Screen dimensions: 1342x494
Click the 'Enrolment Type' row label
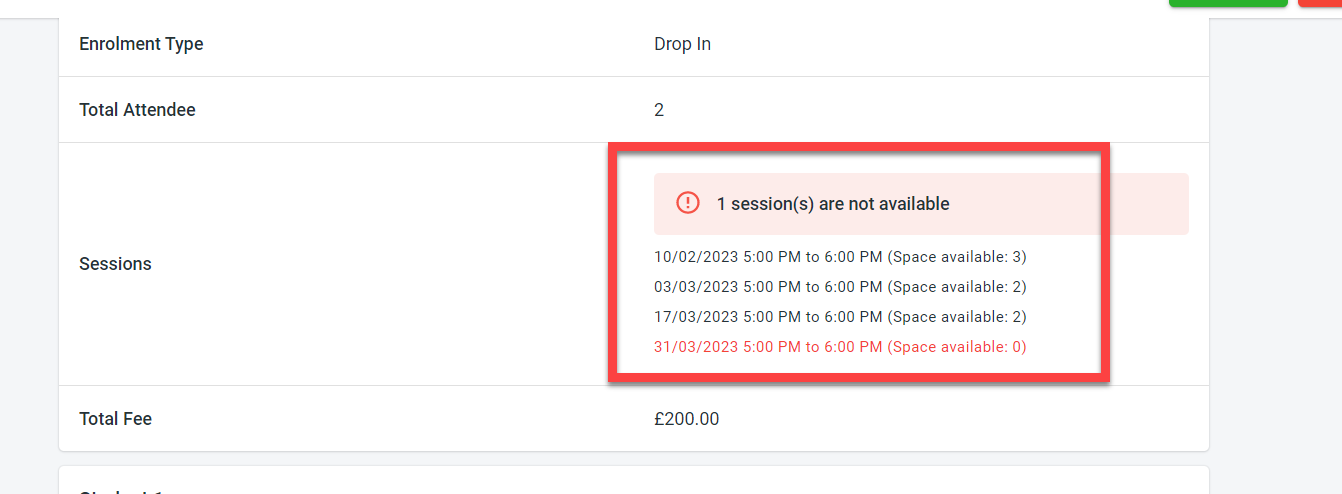141,44
